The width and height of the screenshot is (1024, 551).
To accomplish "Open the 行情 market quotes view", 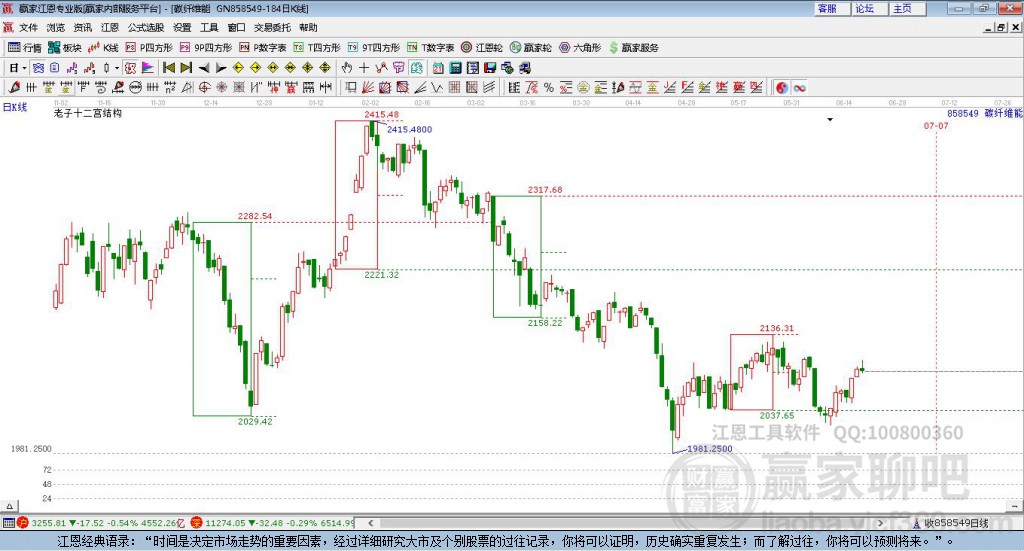I will (x=24, y=48).
